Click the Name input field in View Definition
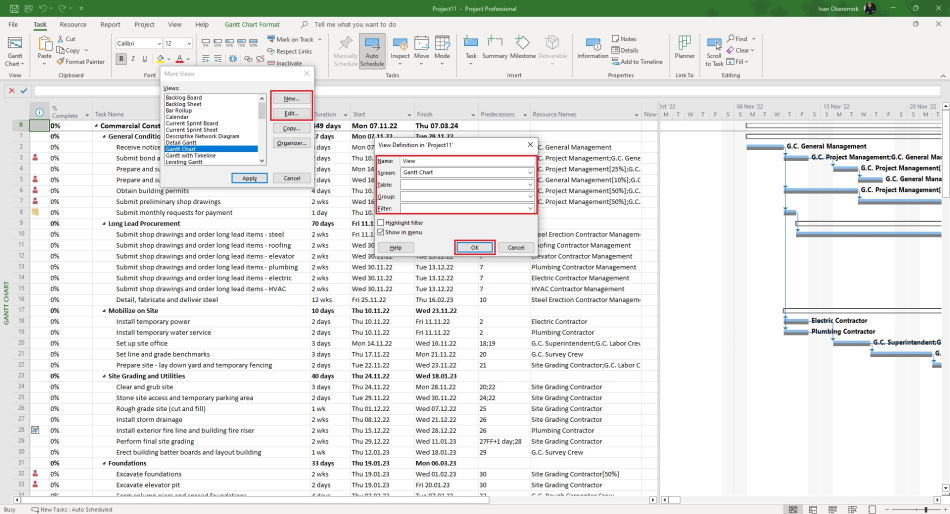This screenshot has width=950, height=514. [x=467, y=161]
